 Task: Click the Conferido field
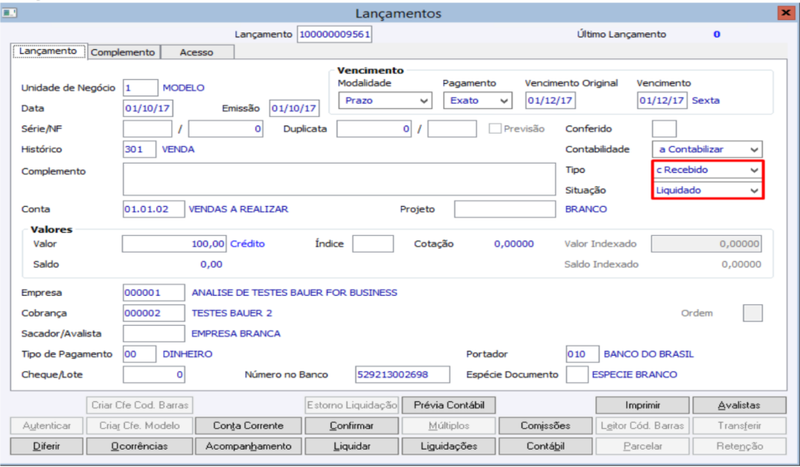click(x=664, y=129)
